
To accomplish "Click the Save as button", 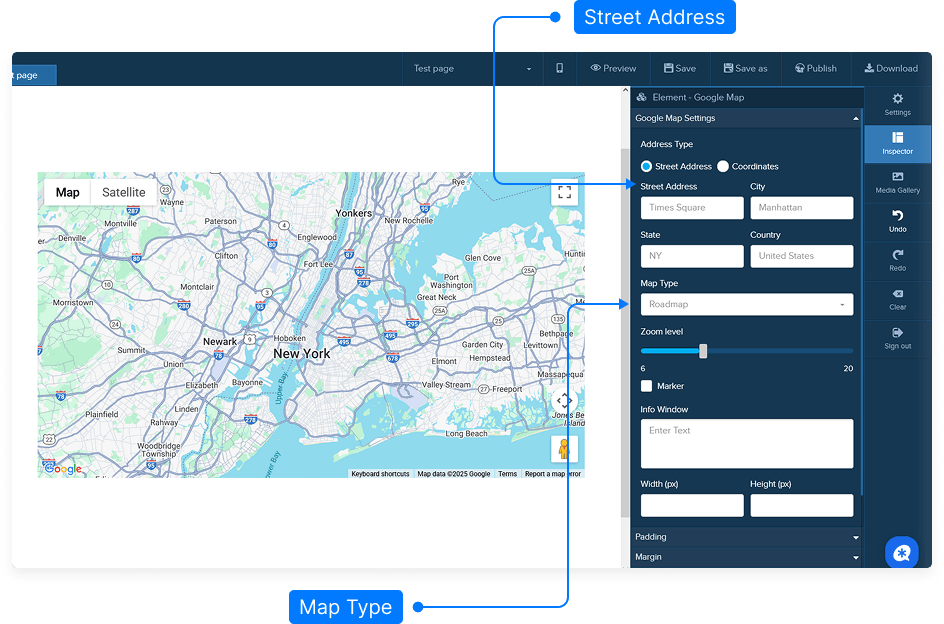I will tap(744, 68).
